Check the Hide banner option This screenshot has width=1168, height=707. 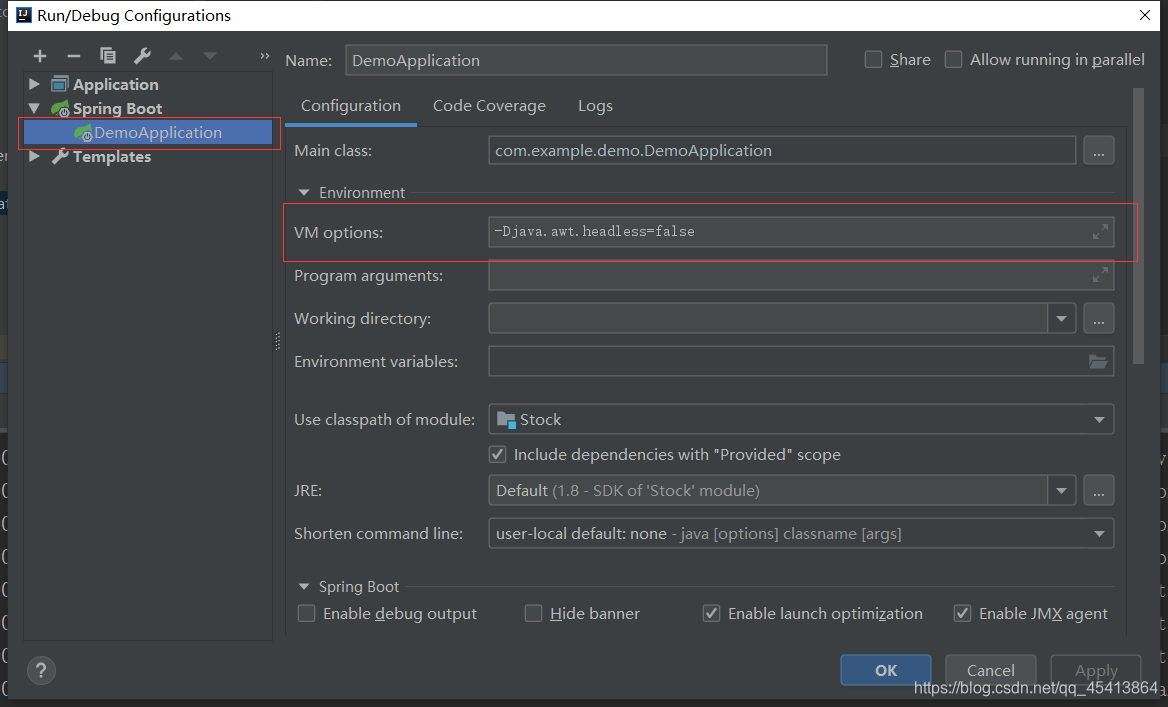coord(533,613)
